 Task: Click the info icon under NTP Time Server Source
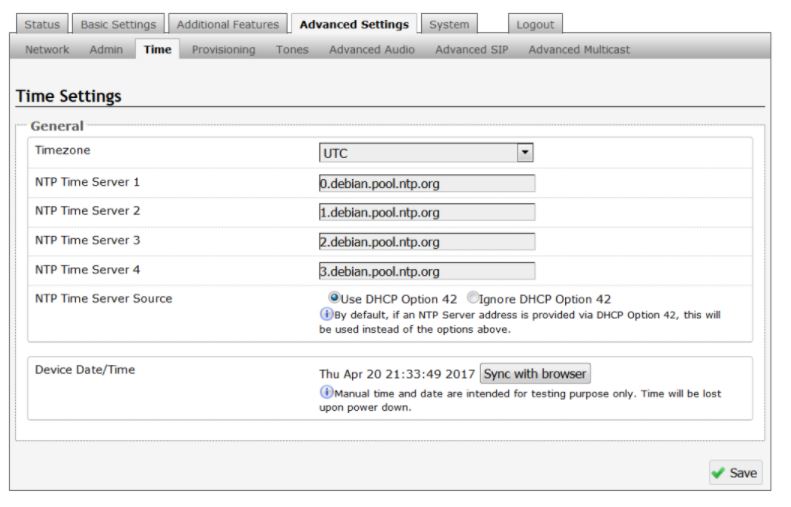(x=326, y=315)
